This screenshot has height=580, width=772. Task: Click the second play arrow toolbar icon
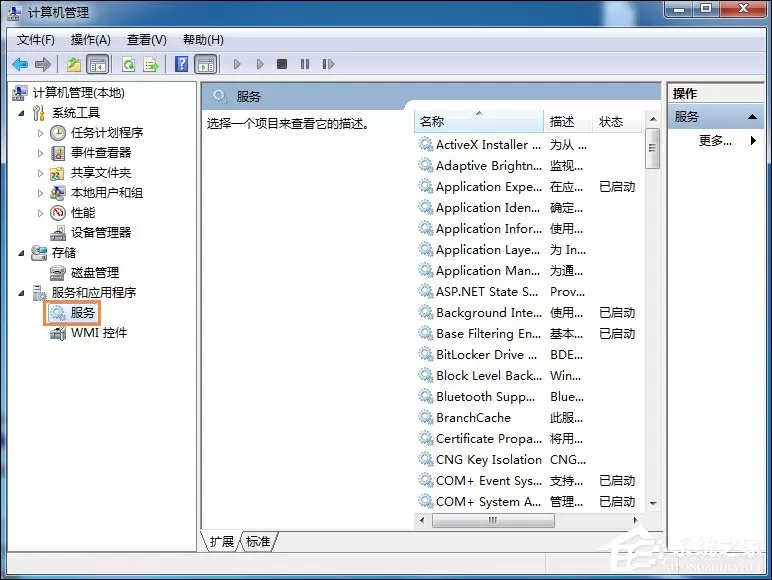pos(260,64)
